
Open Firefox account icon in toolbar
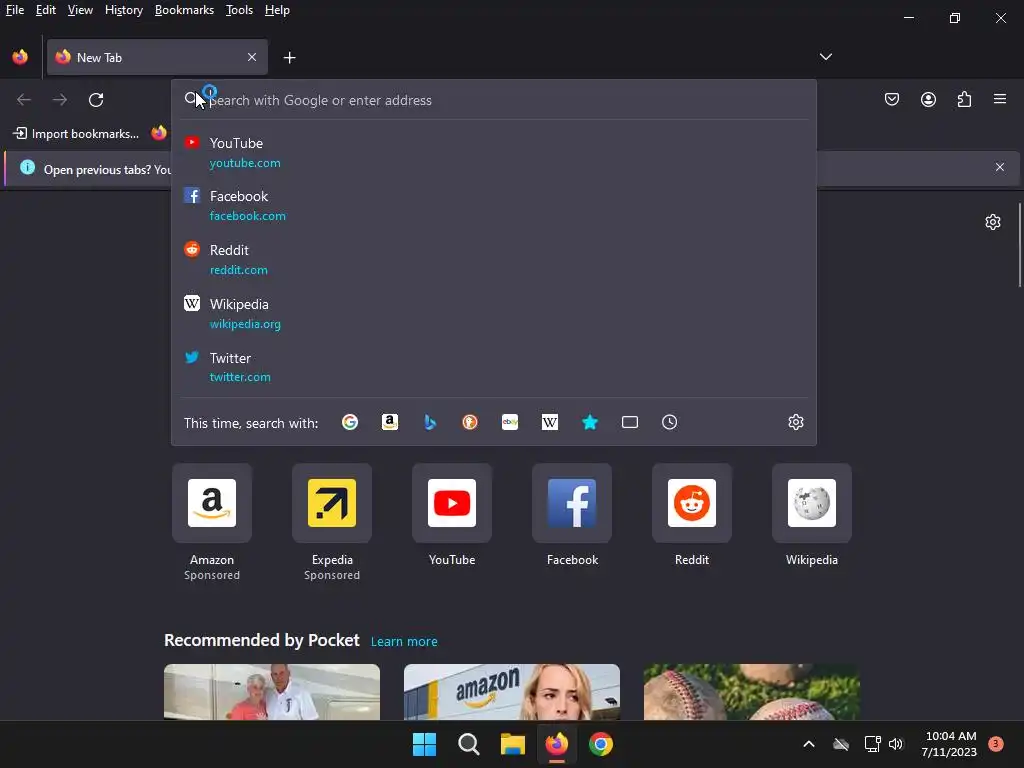pos(928,99)
